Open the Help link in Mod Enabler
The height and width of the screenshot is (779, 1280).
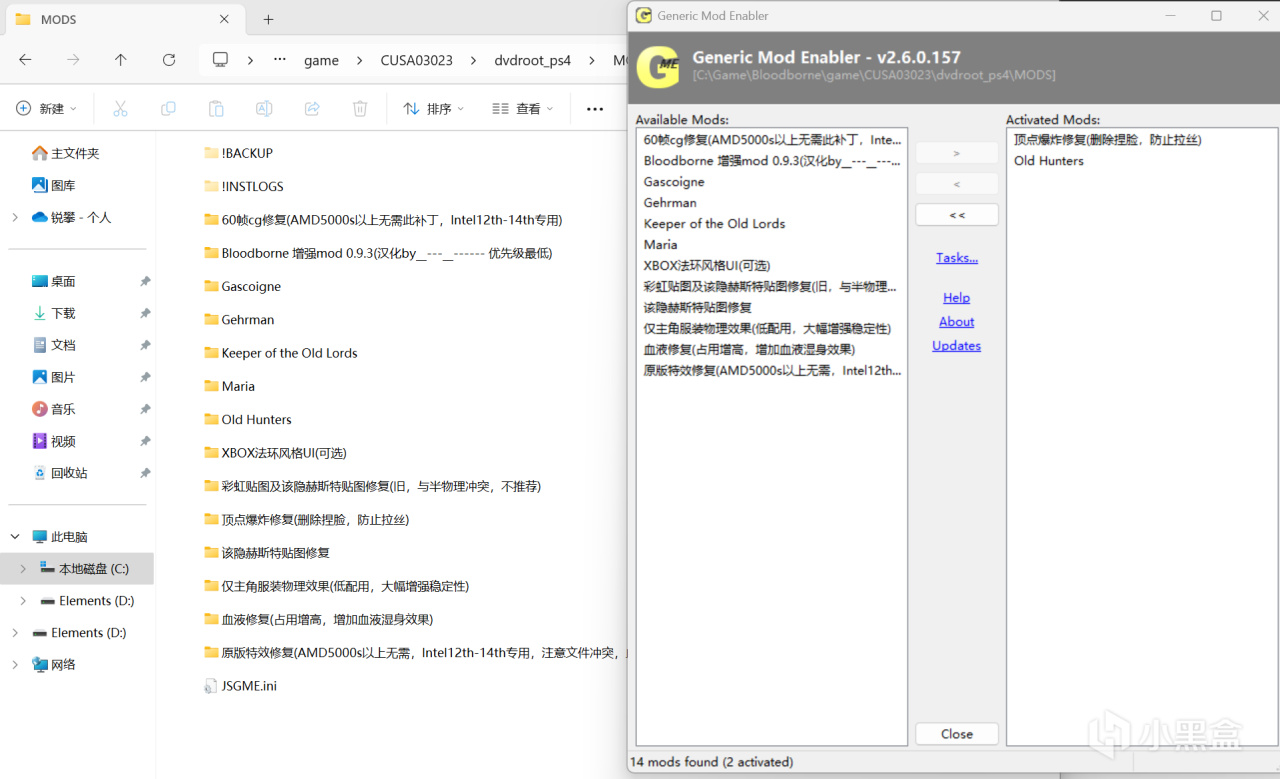coord(957,298)
